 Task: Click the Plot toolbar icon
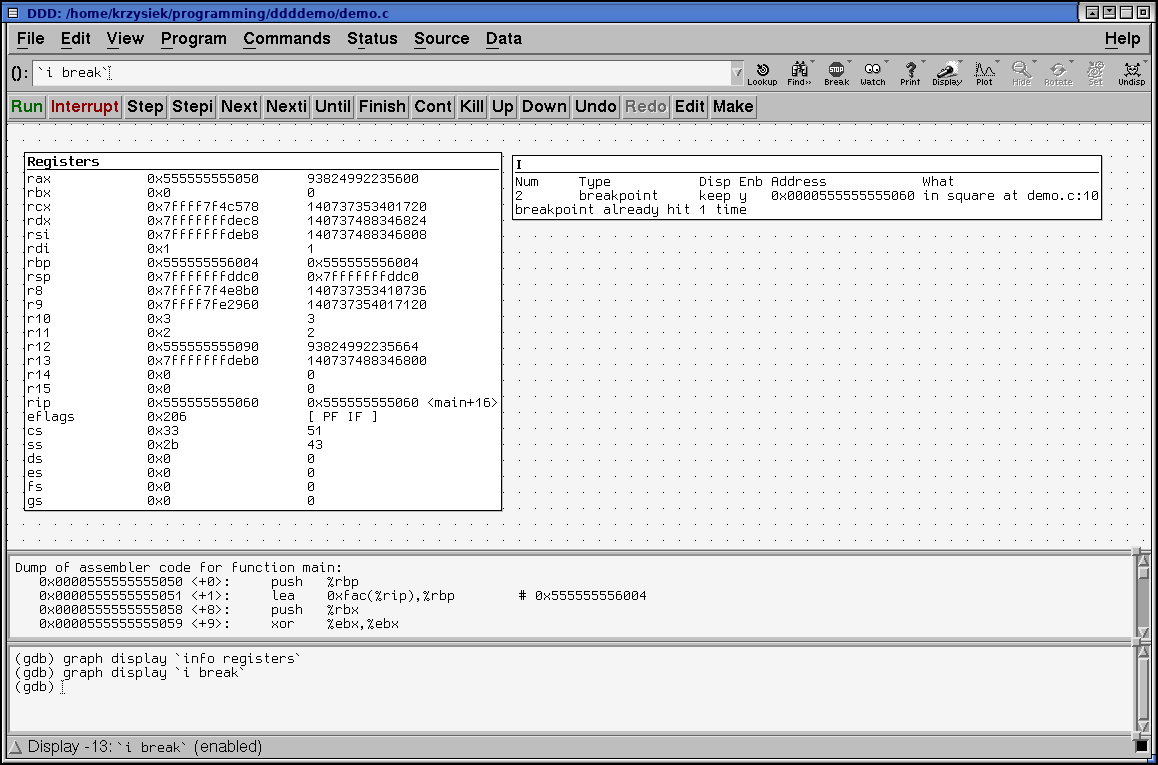984,73
